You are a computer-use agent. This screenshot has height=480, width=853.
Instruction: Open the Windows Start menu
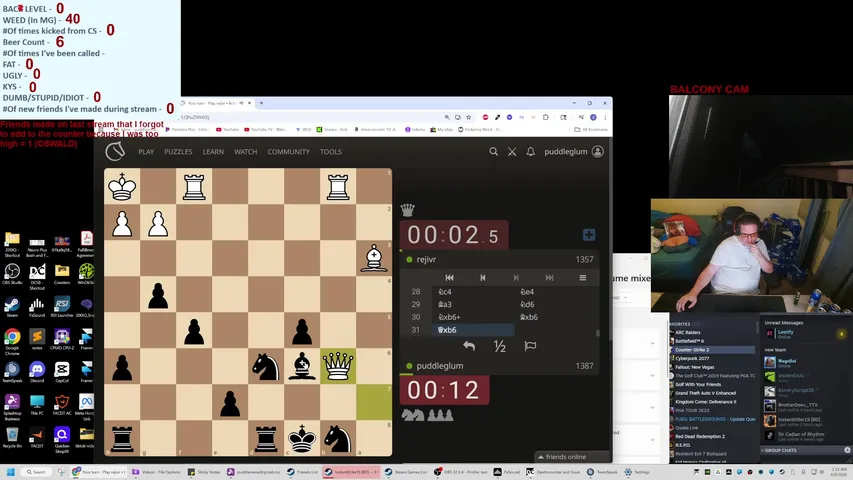pos(10,472)
